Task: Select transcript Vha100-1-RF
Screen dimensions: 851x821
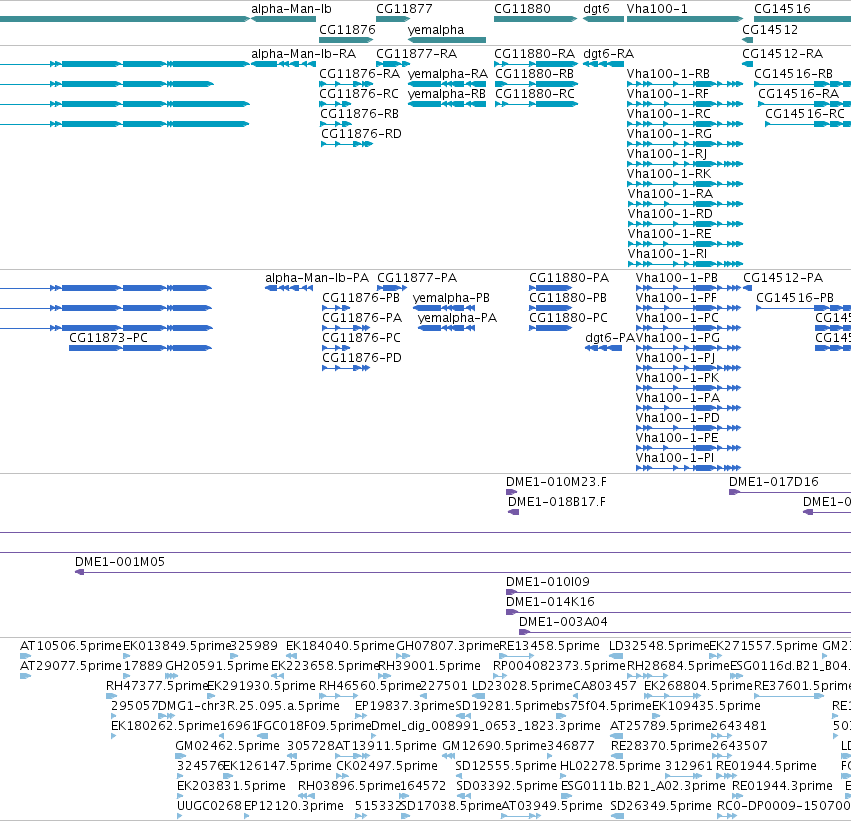Action: [x=668, y=94]
